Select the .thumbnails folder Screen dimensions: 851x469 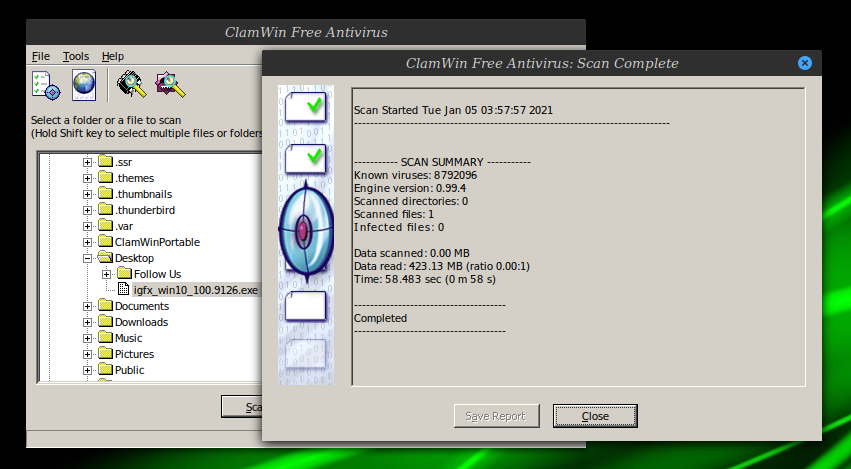click(x=143, y=194)
